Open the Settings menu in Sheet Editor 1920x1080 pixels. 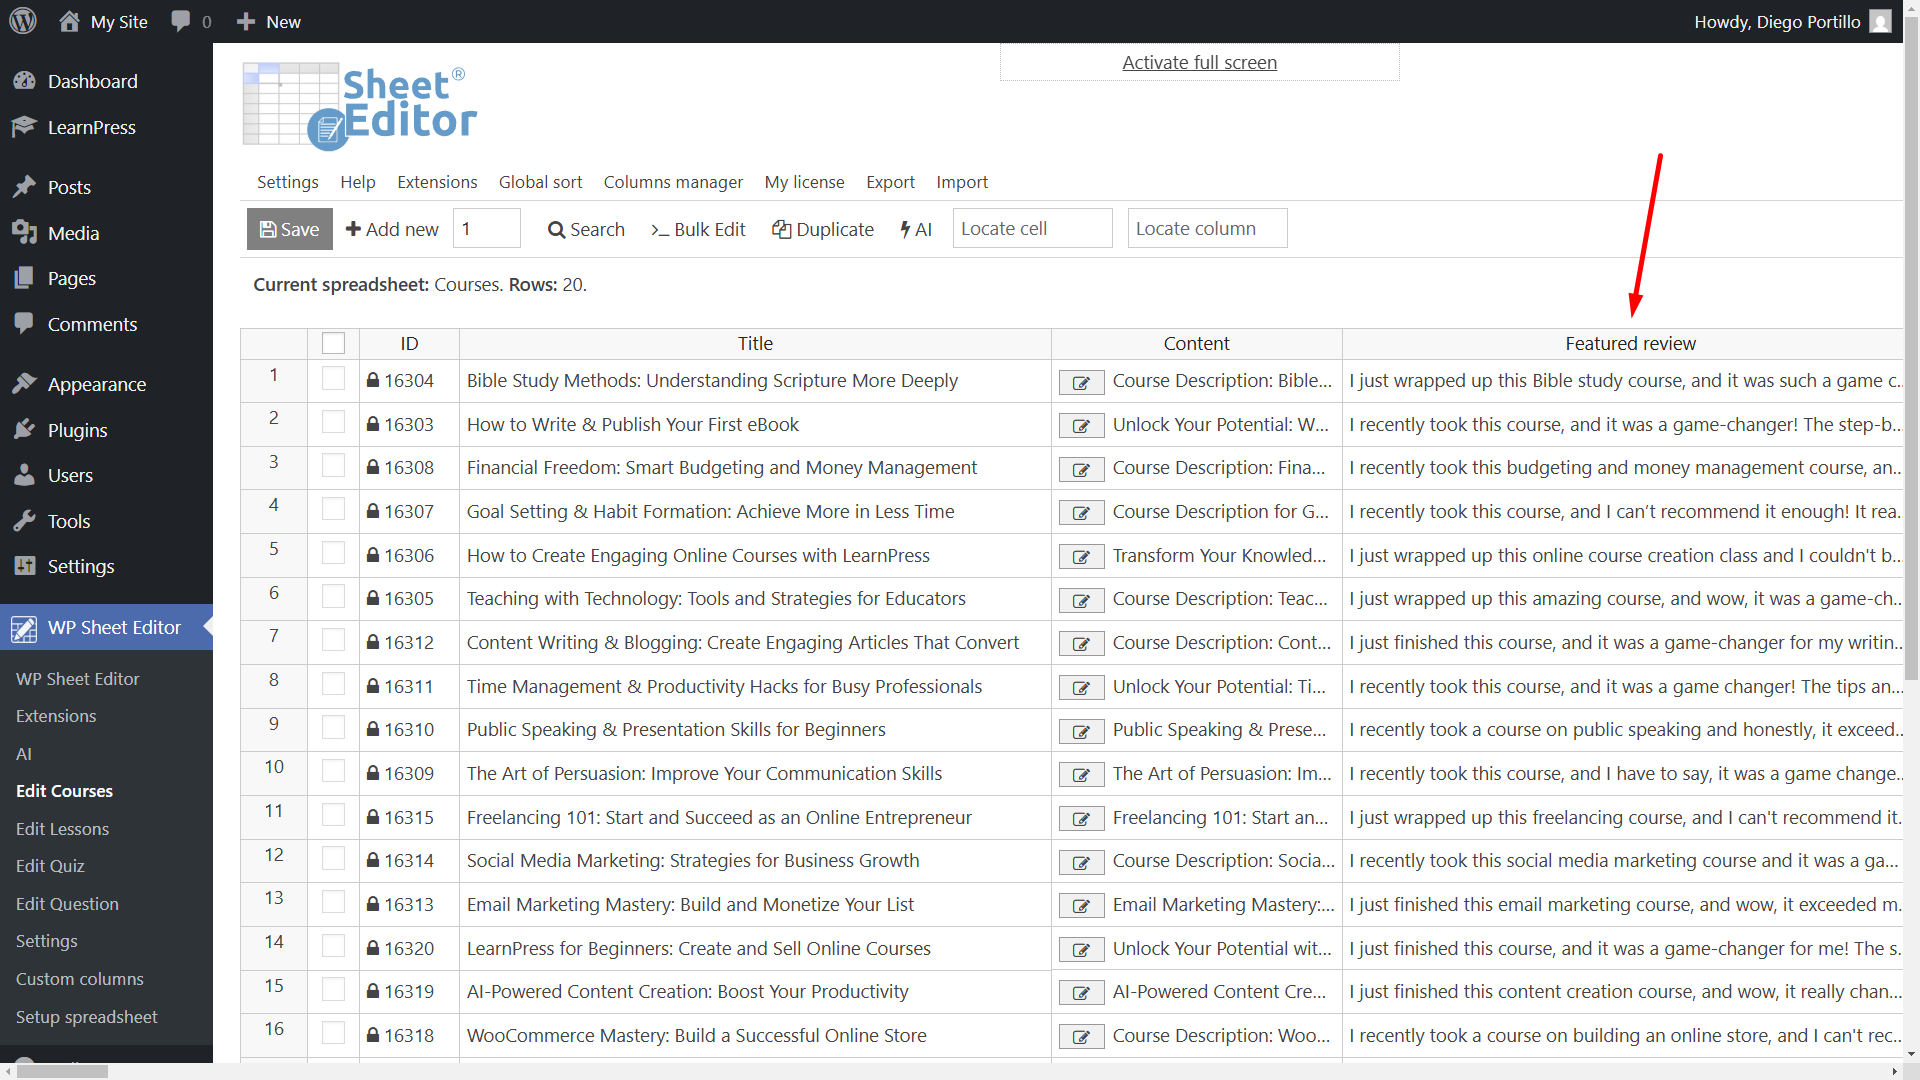287,182
